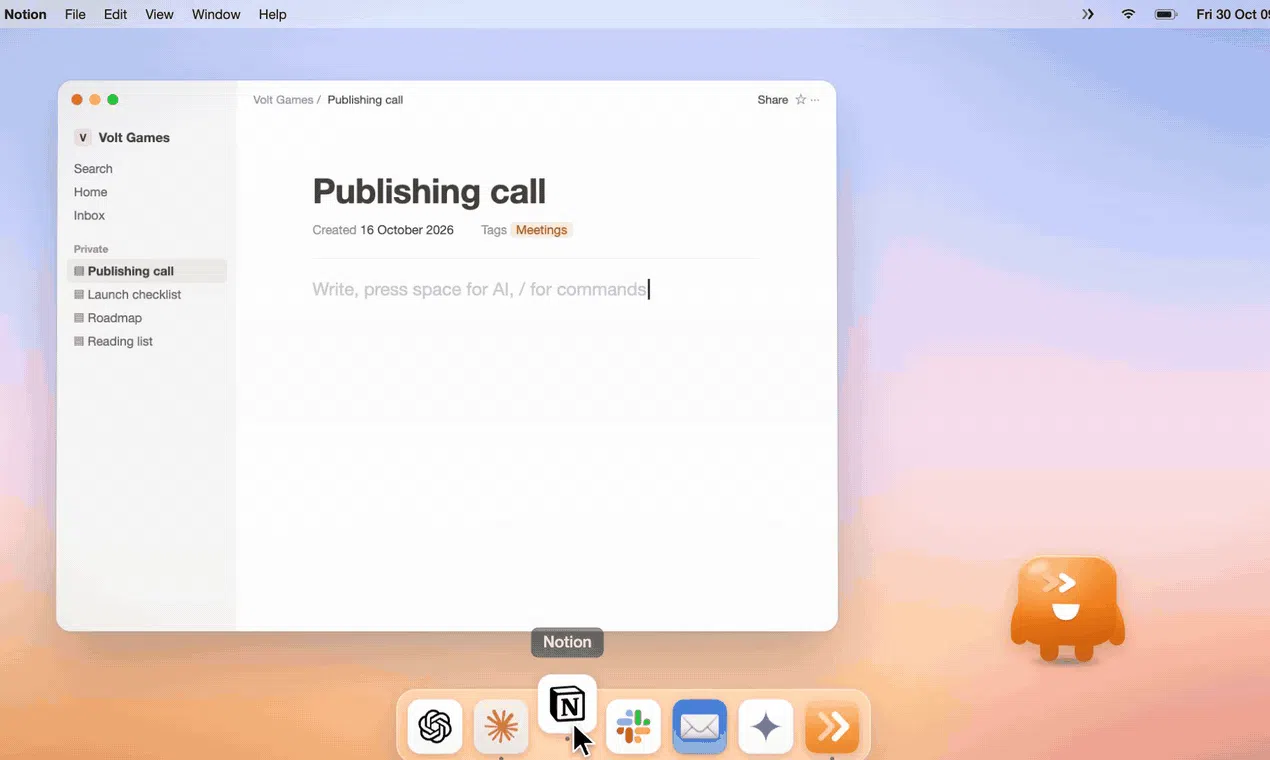Click the Volt Games breadcrumb link
1270x760 pixels.
283,100
